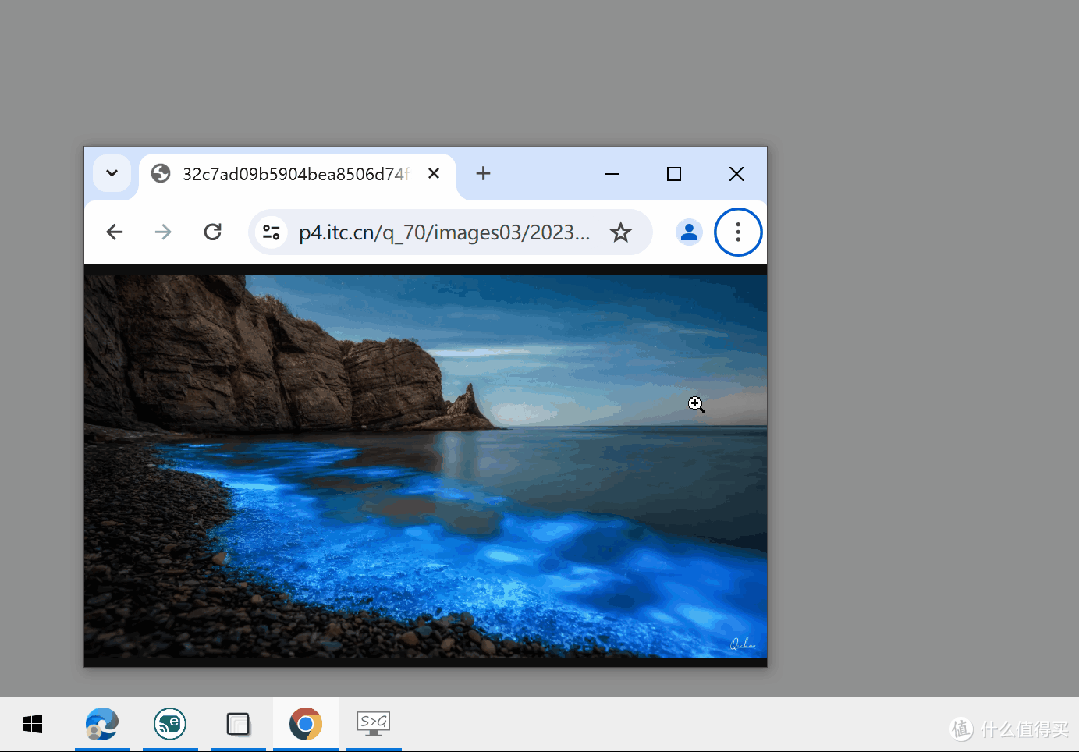Open a new tab with plus button
This screenshot has width=1079, height=752.
point(483,173)
